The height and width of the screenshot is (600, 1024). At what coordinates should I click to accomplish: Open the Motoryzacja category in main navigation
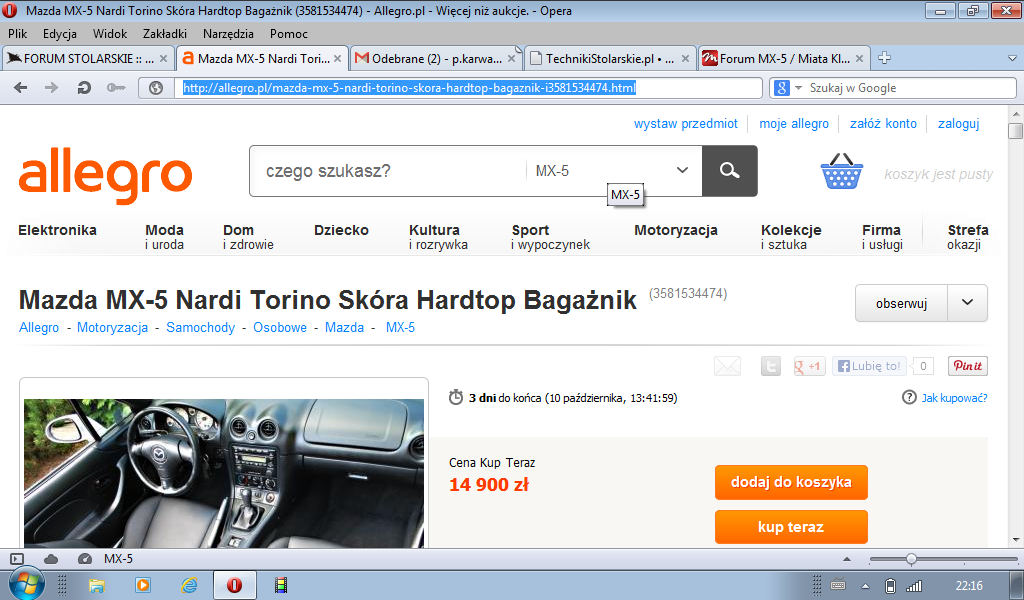(676, 230)
